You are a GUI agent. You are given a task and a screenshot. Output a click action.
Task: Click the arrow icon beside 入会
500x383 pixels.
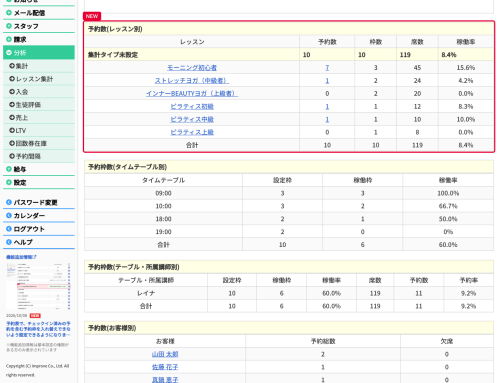(12, 92)
